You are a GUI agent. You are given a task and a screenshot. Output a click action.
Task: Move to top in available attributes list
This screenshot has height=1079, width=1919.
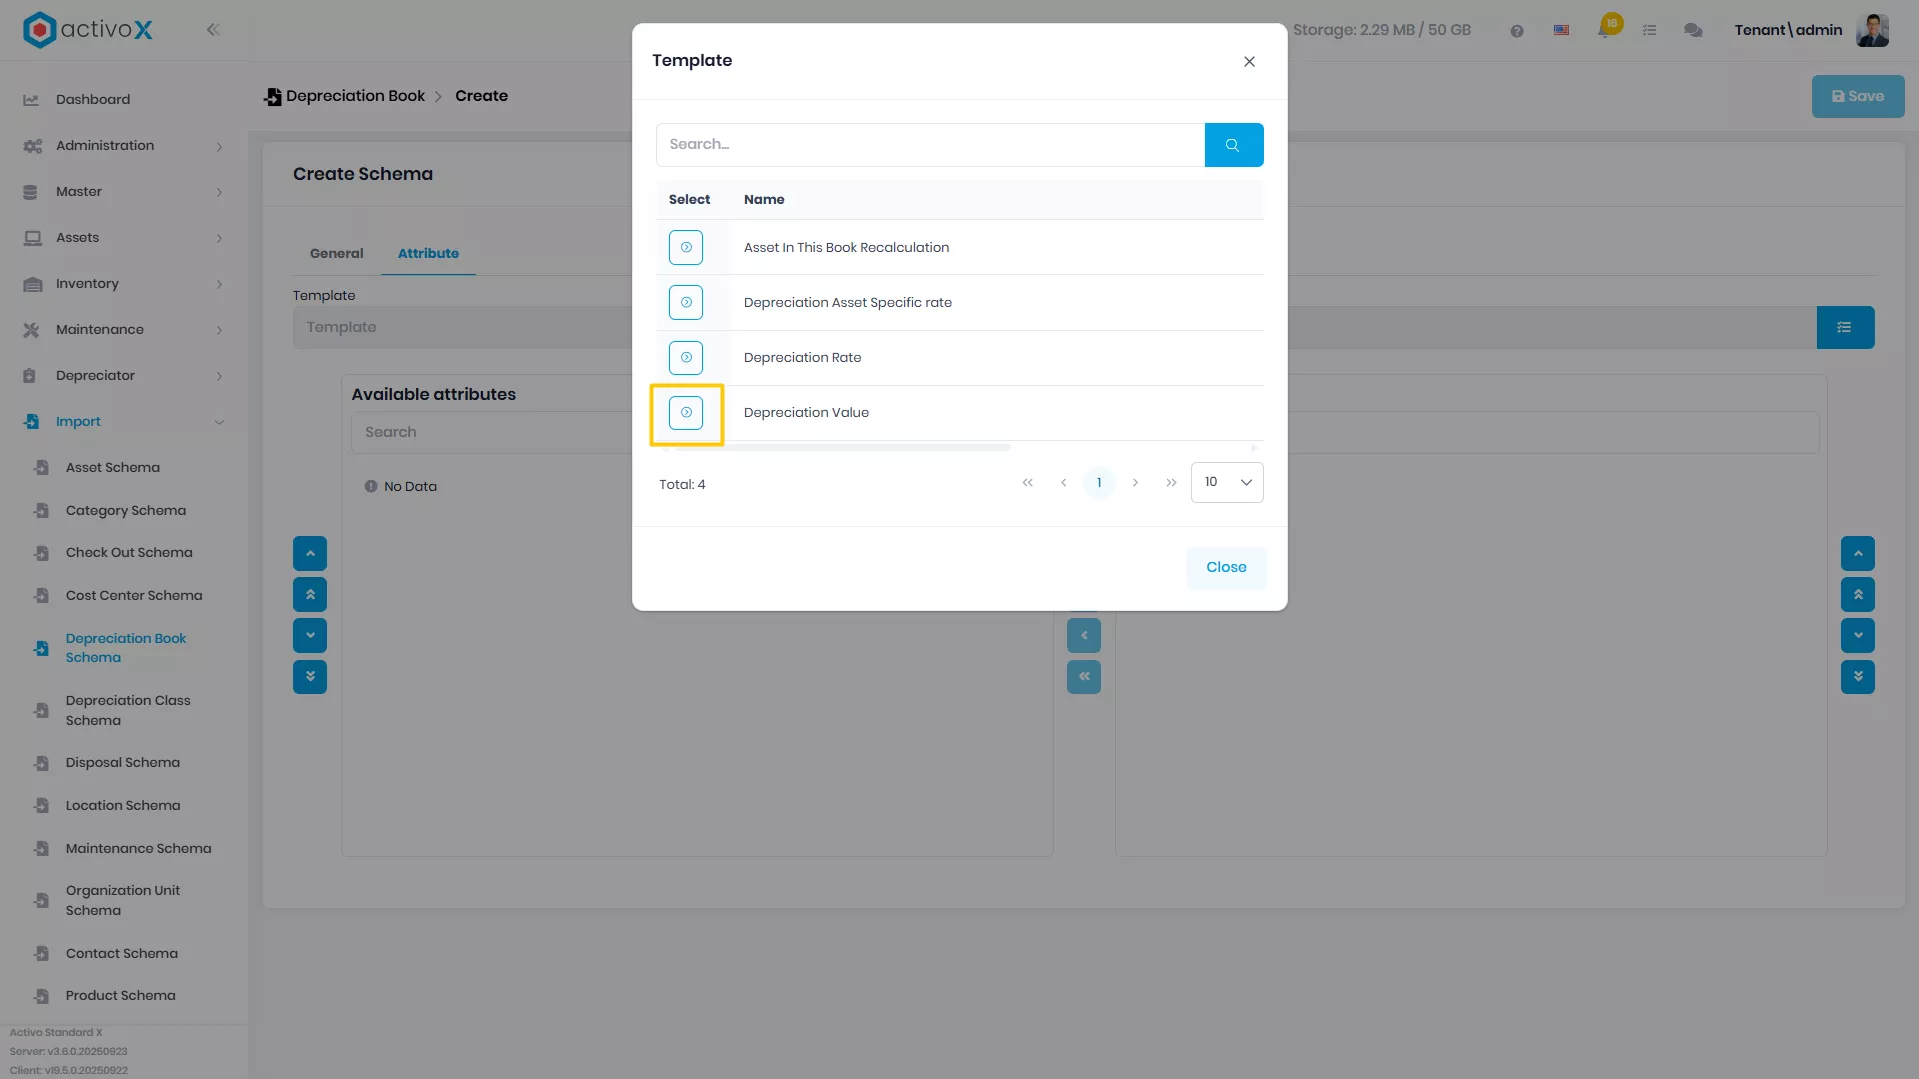coord(310,595)
